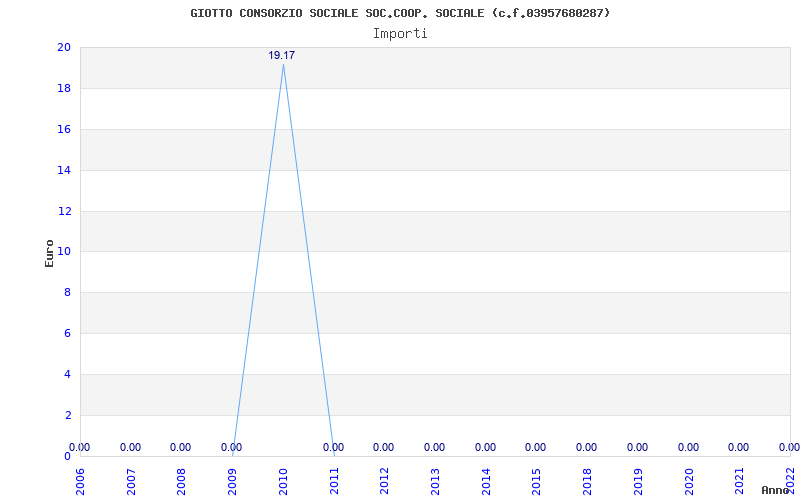Viewport: 800px width, 500px height.
Task: Click y-axis tick value 18
Action: (64, 88)
